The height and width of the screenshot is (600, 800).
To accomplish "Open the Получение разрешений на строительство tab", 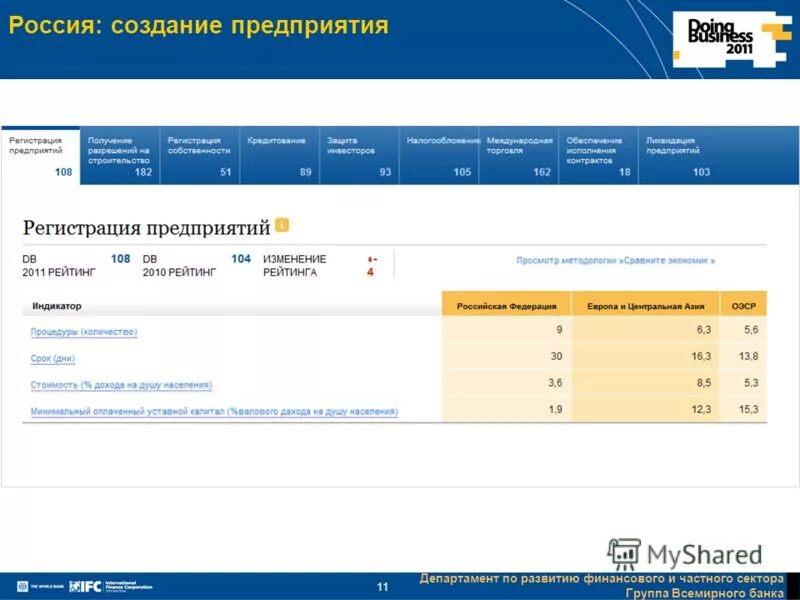I will pyautogui.click(x=120, y=156).
